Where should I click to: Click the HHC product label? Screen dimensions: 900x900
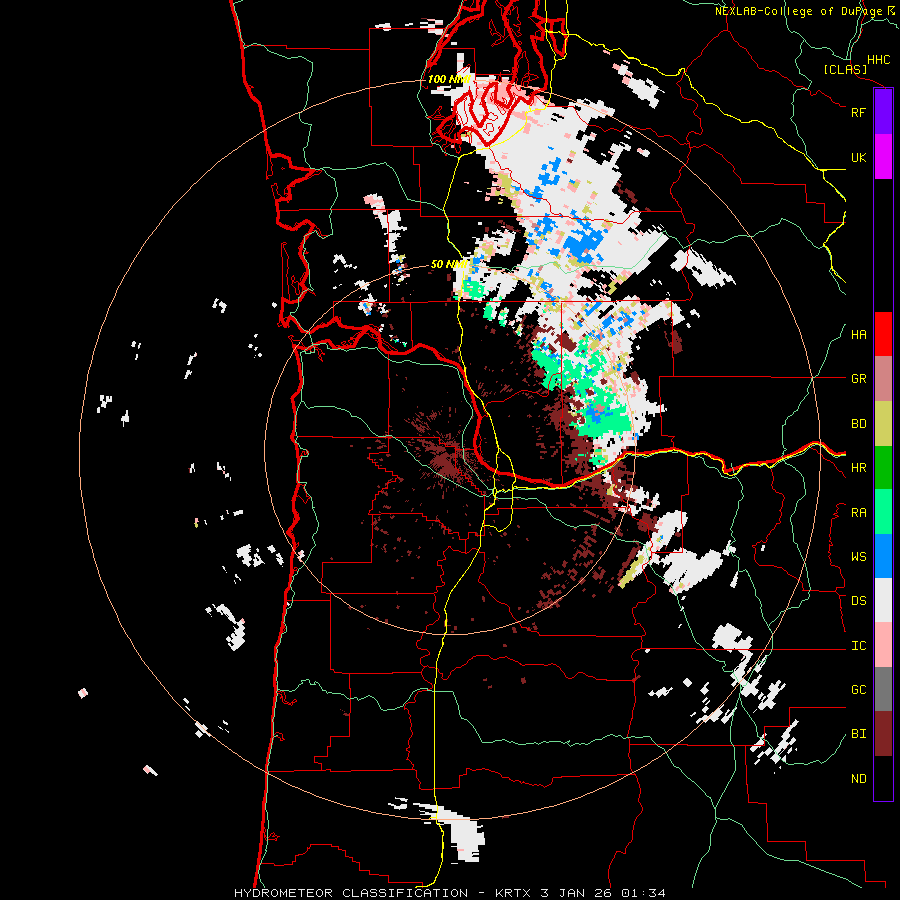[x=879, y=60]
